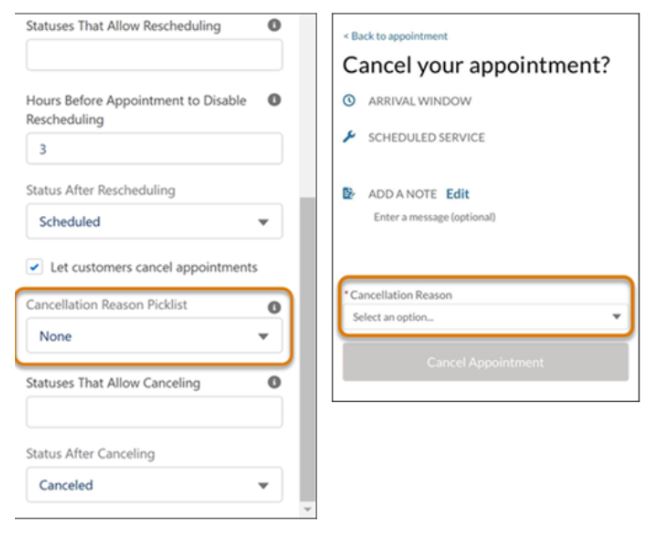Click the Arrival Window clock icon
Screen dimensions: 653x539
[x=350, y=101]
